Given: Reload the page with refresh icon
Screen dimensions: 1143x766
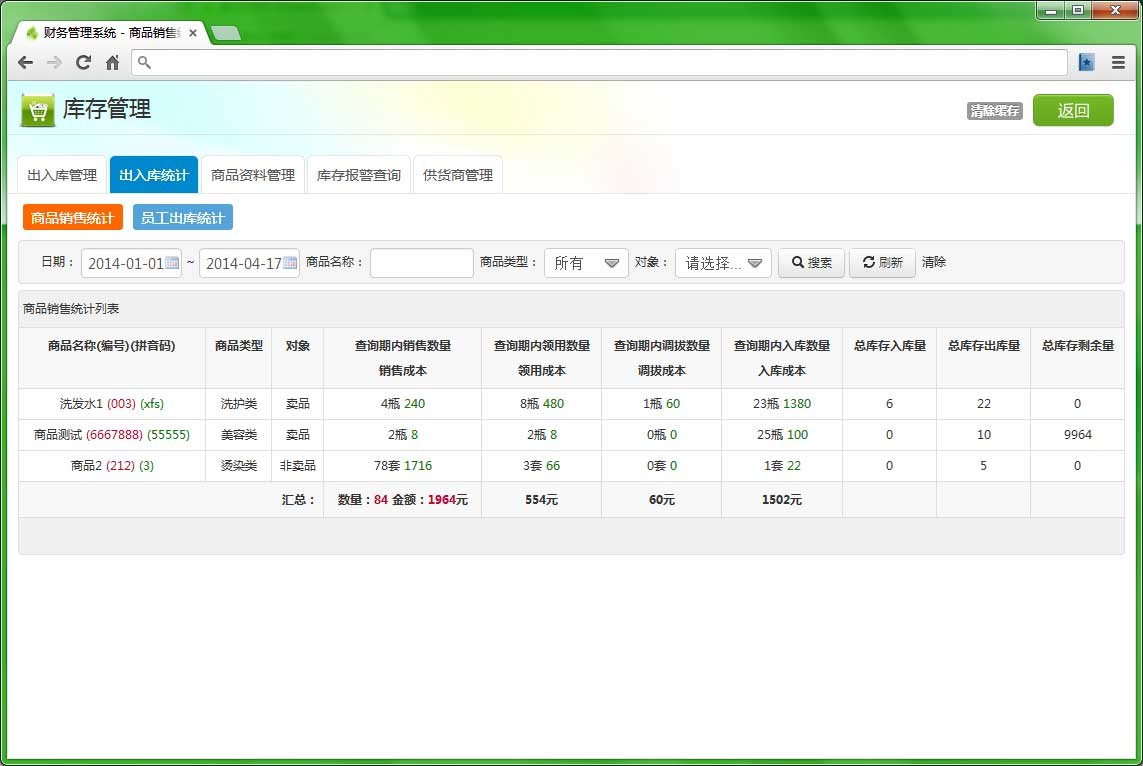Looking at the screenshot, I should click(83, 62).
